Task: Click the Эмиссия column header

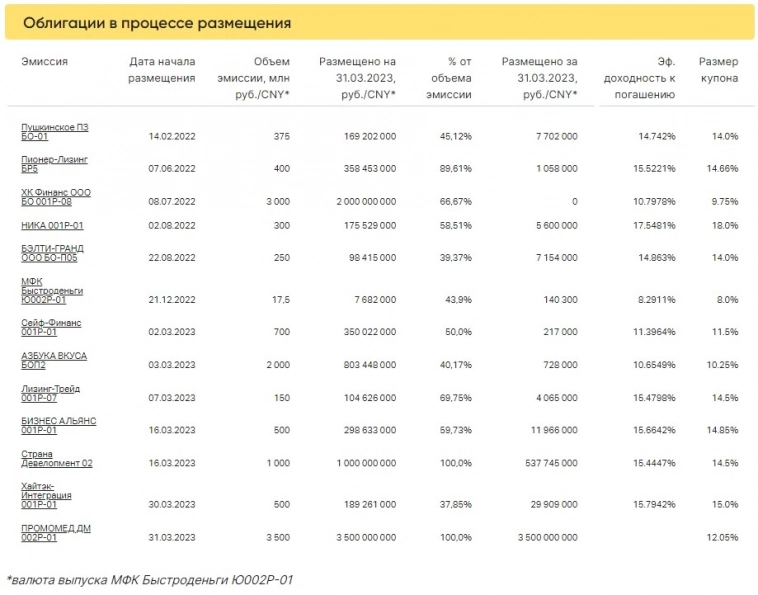Action: tap(44, 61)
